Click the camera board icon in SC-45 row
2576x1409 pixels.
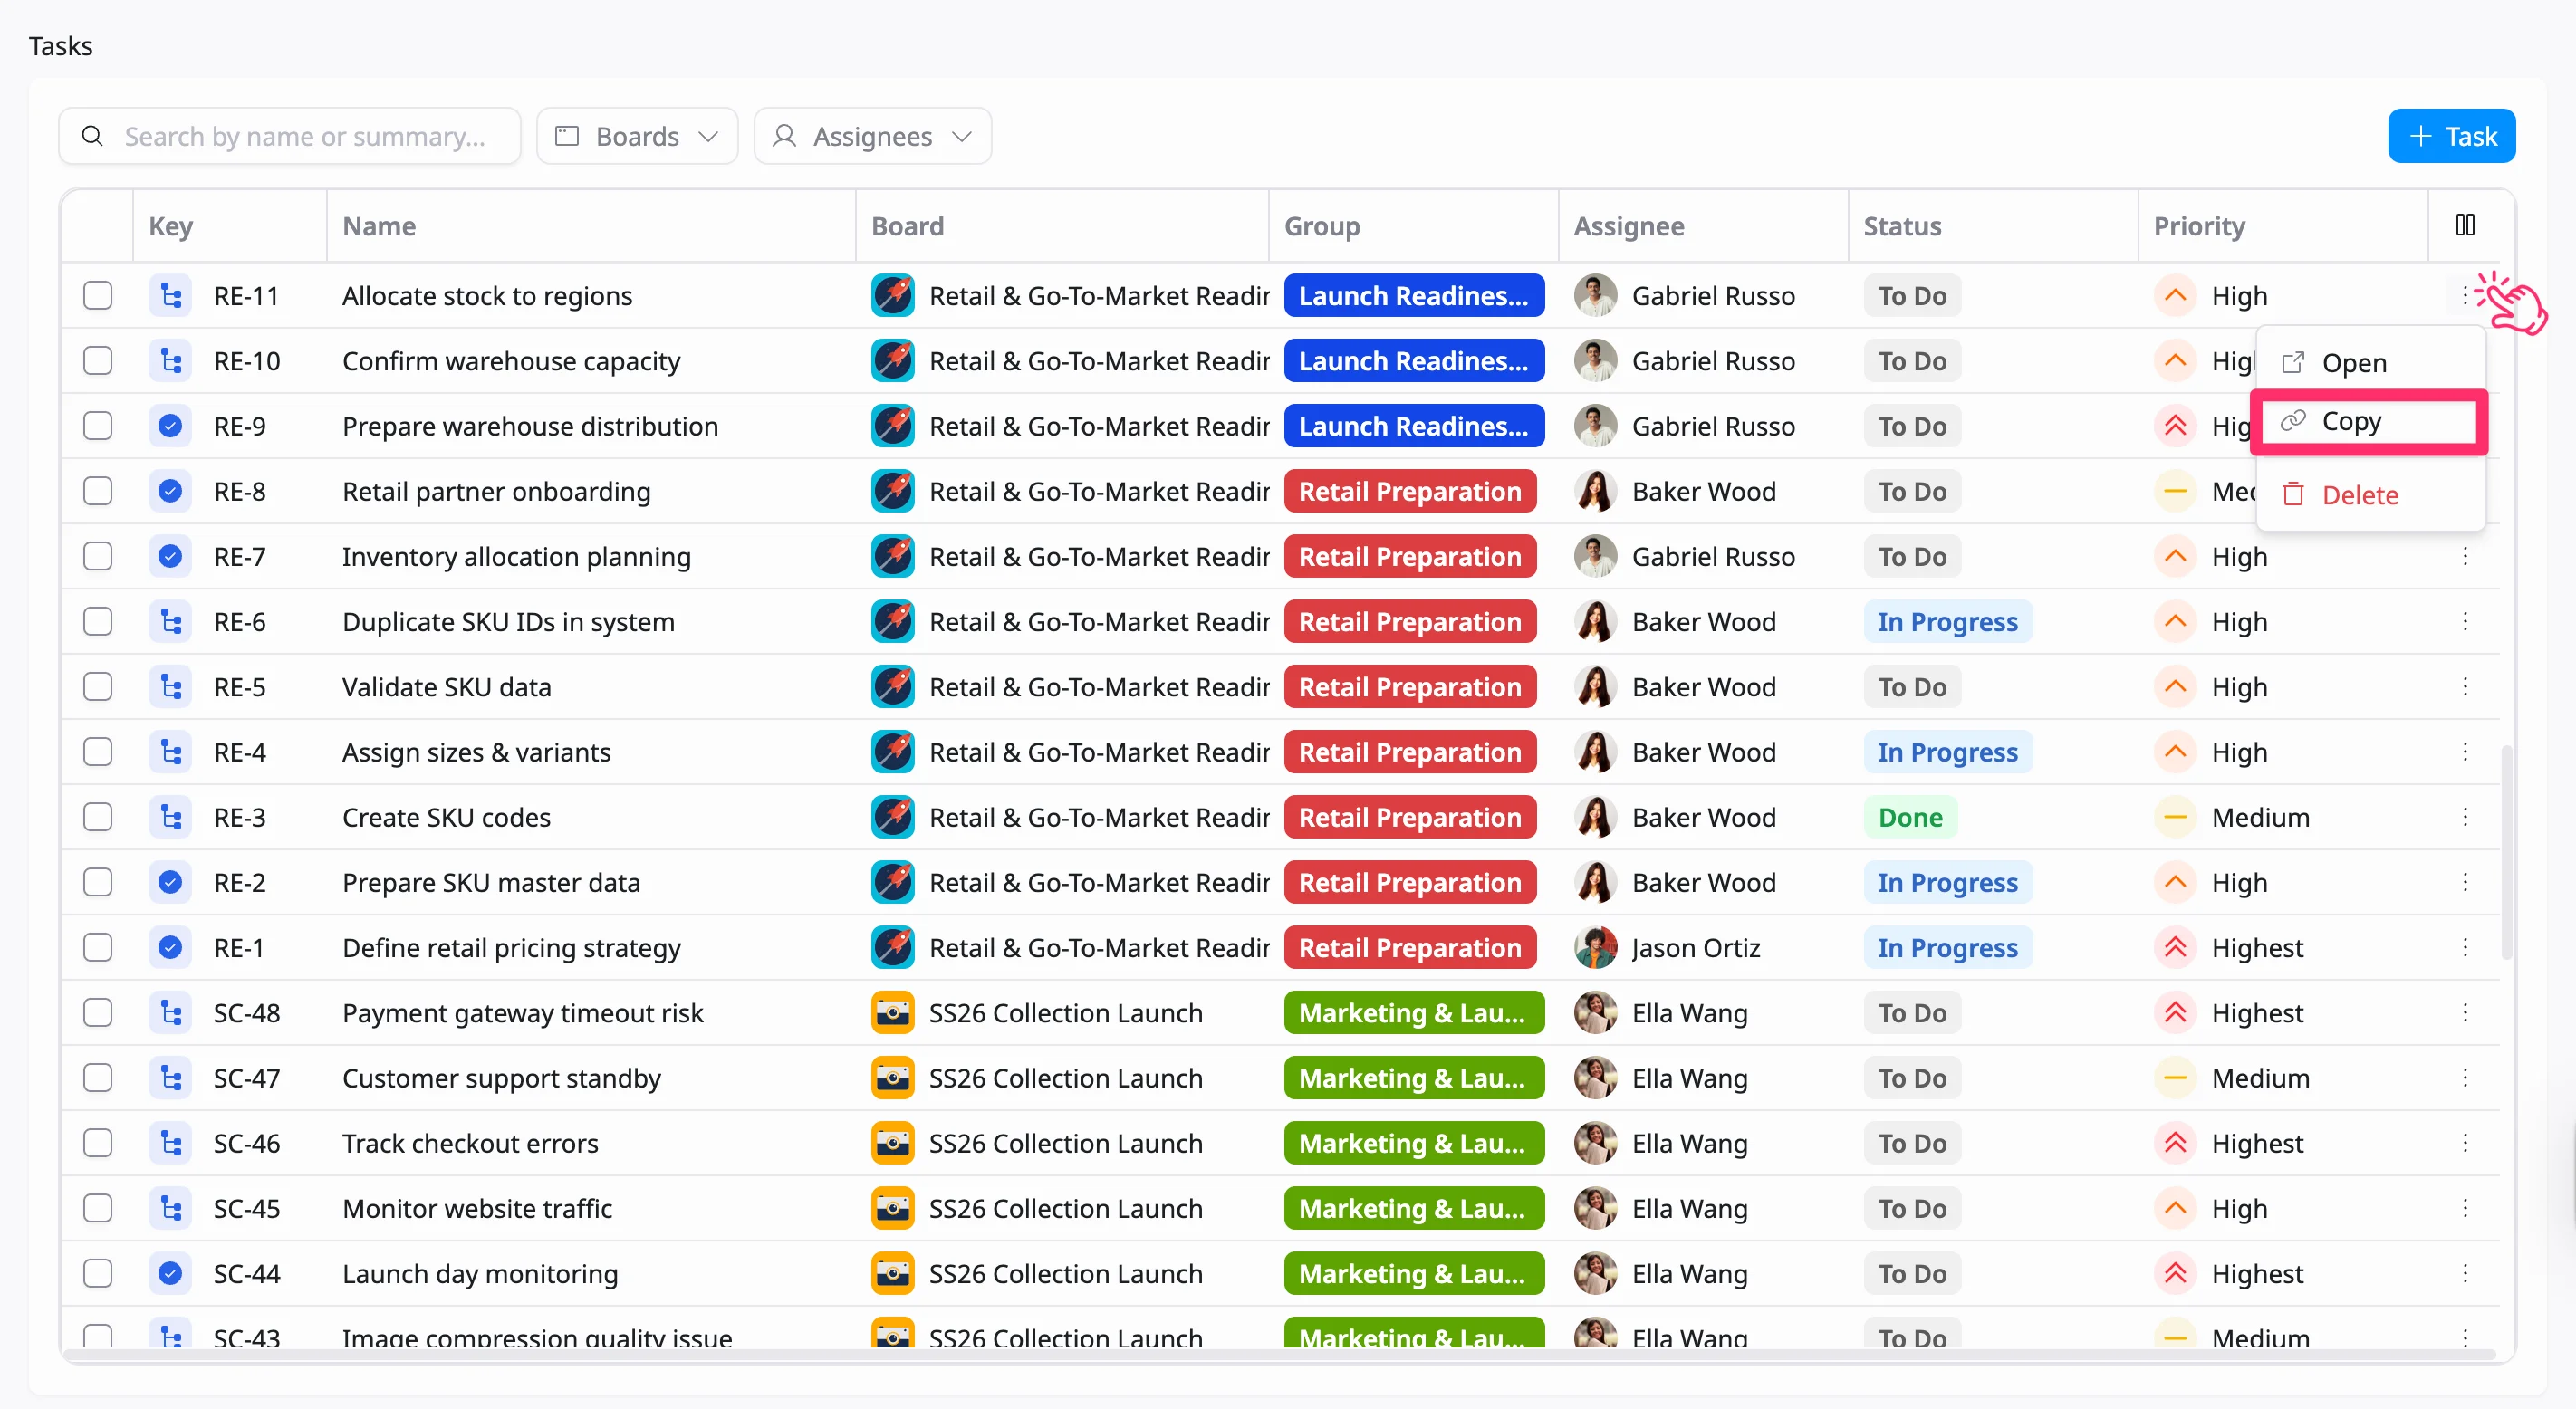pyautogui.click(x=892, y=1208)
